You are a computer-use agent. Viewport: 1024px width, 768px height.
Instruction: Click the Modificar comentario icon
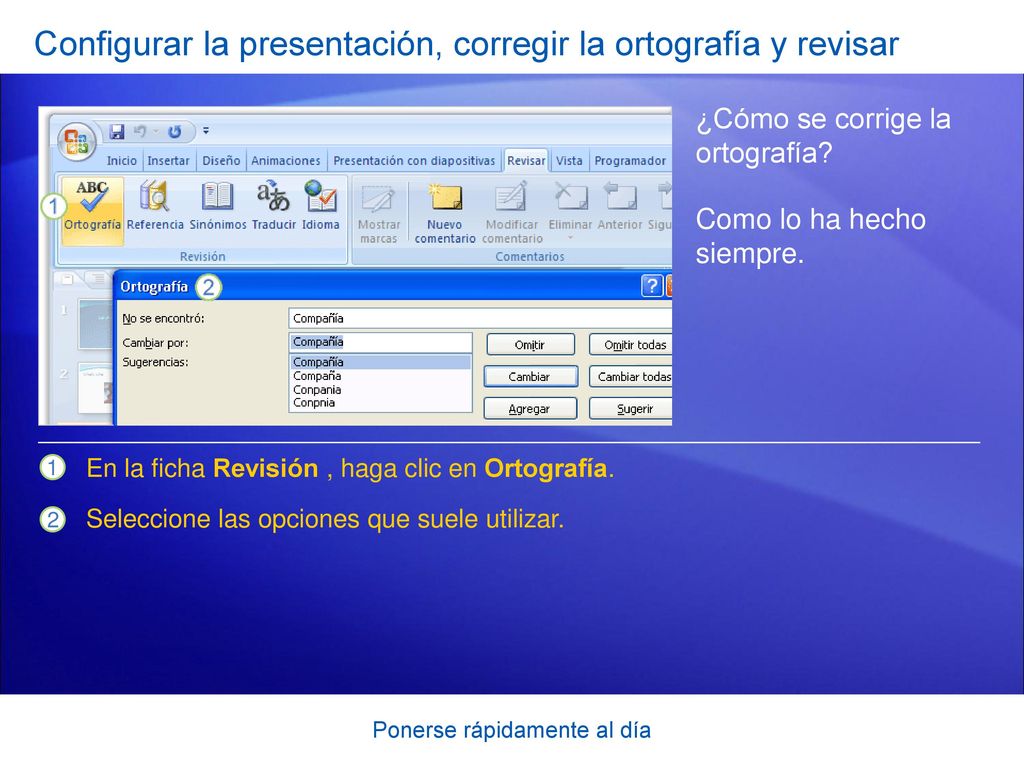pyautogui.click(x=511, y=198)
